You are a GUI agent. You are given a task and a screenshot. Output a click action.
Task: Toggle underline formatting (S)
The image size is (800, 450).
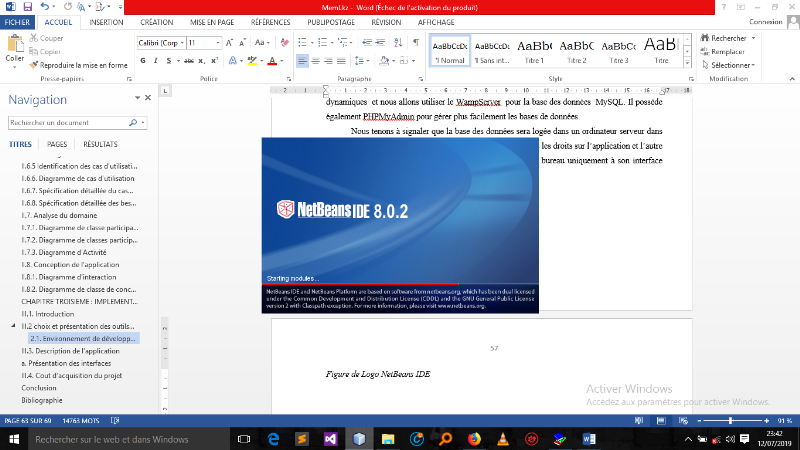[170, 61]
